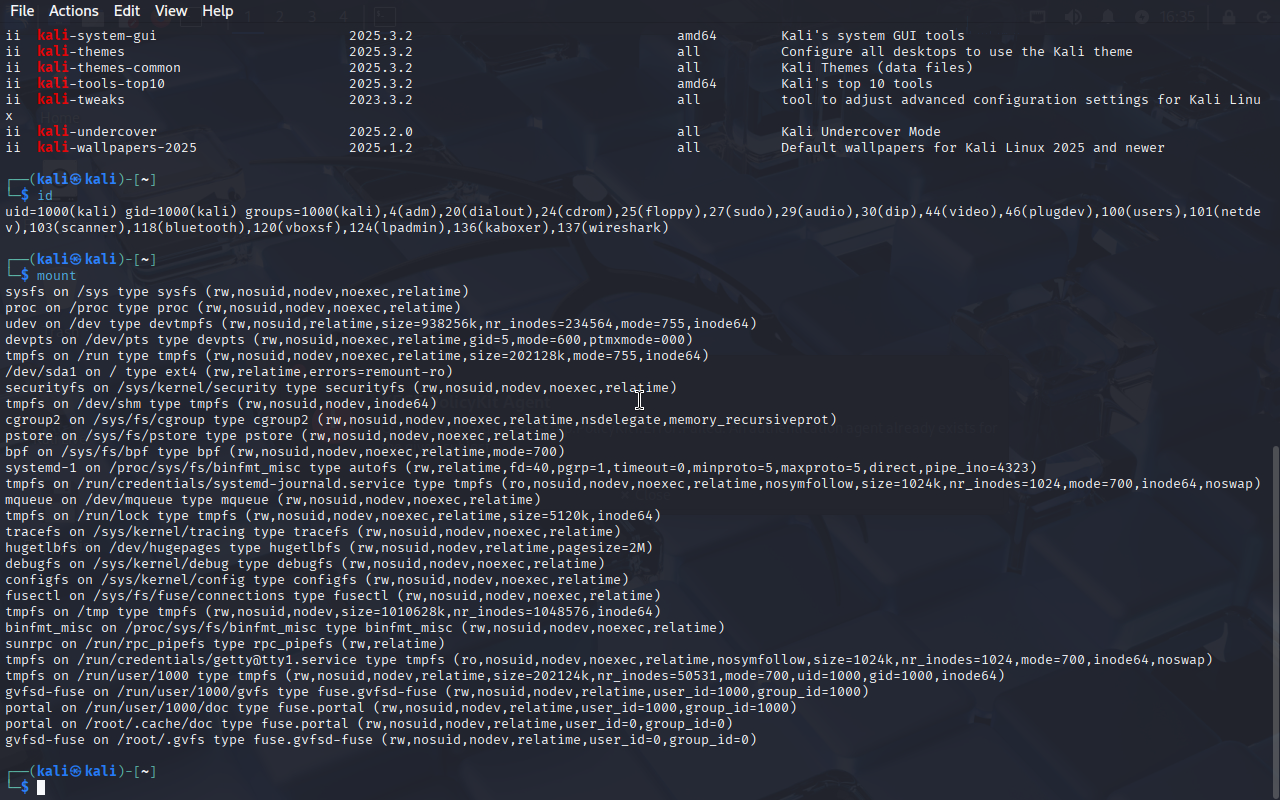Image resolution: width=1280 pixels, height=800 pixels.
Task: Click the 'pstore on /sys/fs/pstore' line
Action: (285, 436)
